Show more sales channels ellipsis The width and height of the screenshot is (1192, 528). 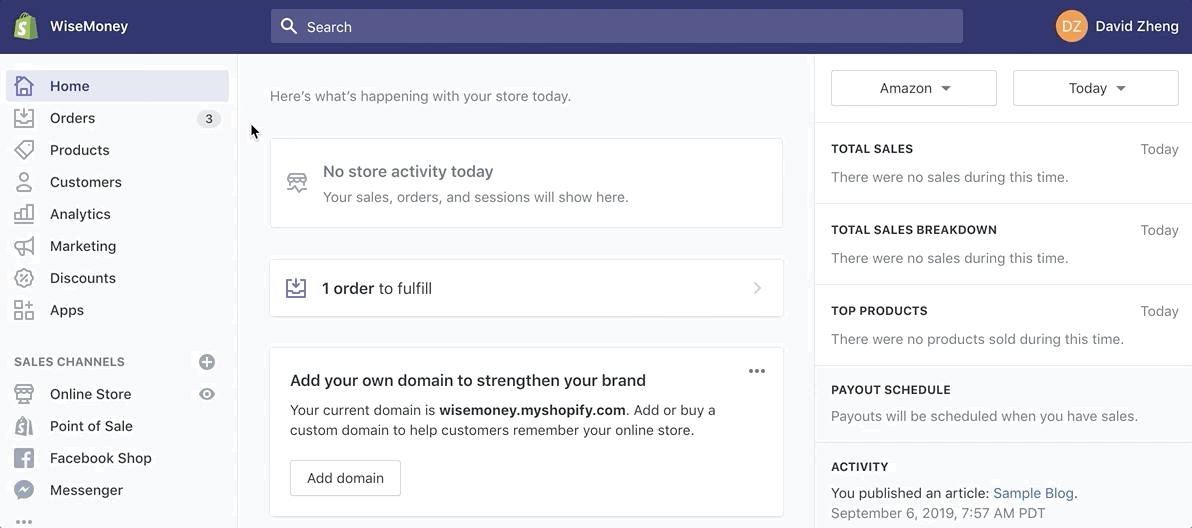(x=24, y=521)
